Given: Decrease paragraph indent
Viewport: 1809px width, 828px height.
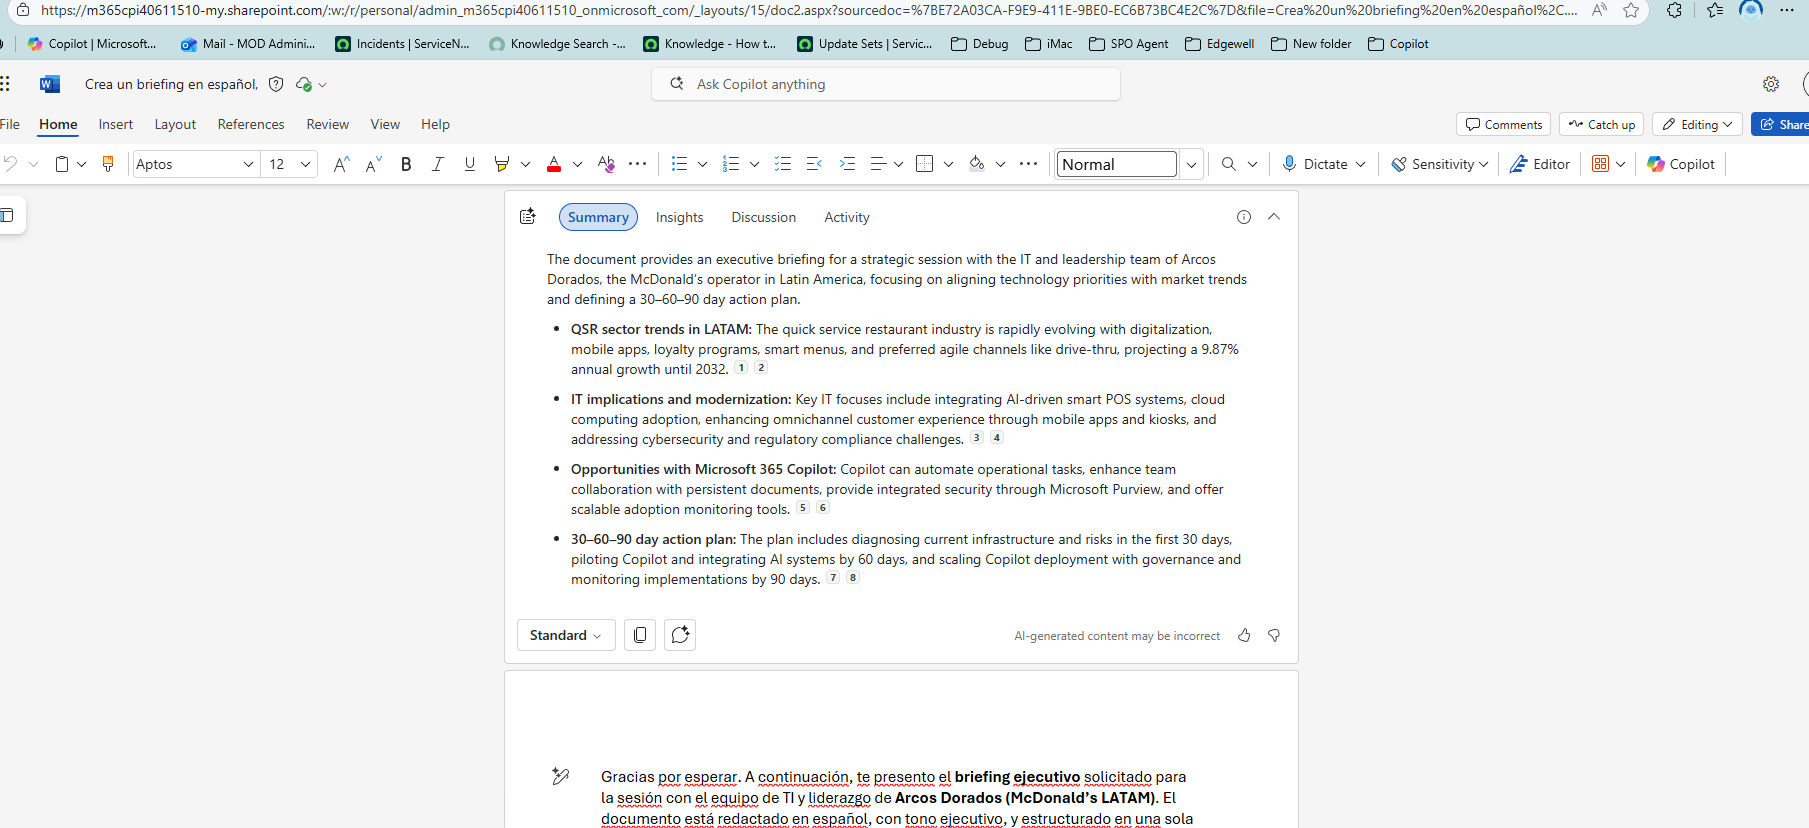Looking at the screenshot, I should 814,164.
